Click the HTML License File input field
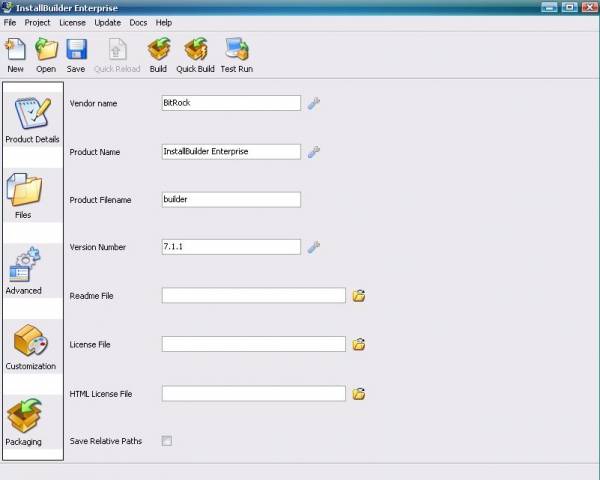The width and height of the screenshot is (600, 480). coord(254,393)
